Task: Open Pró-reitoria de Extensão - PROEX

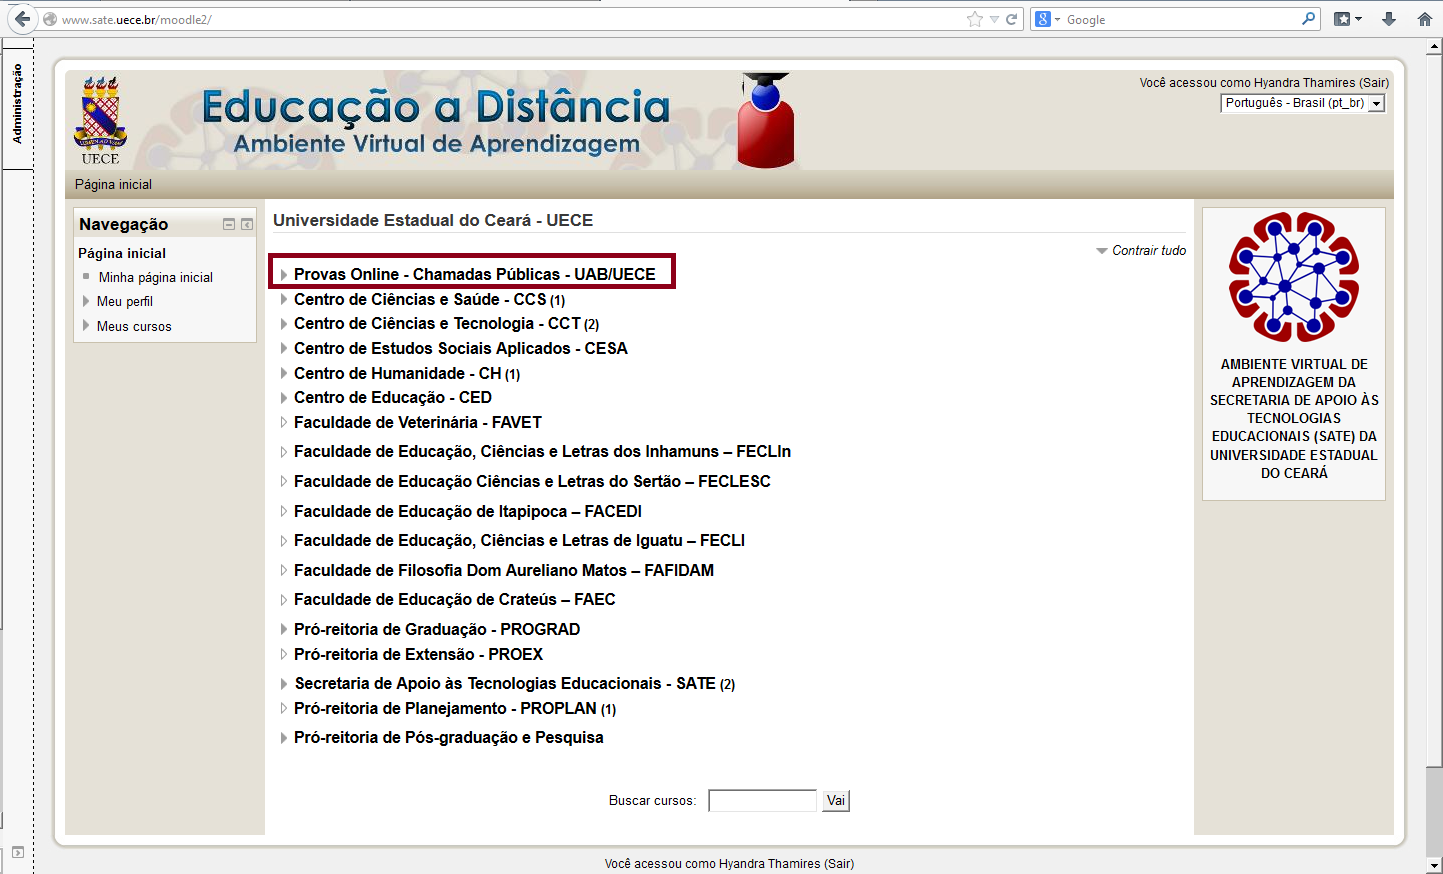Action: 419,654
